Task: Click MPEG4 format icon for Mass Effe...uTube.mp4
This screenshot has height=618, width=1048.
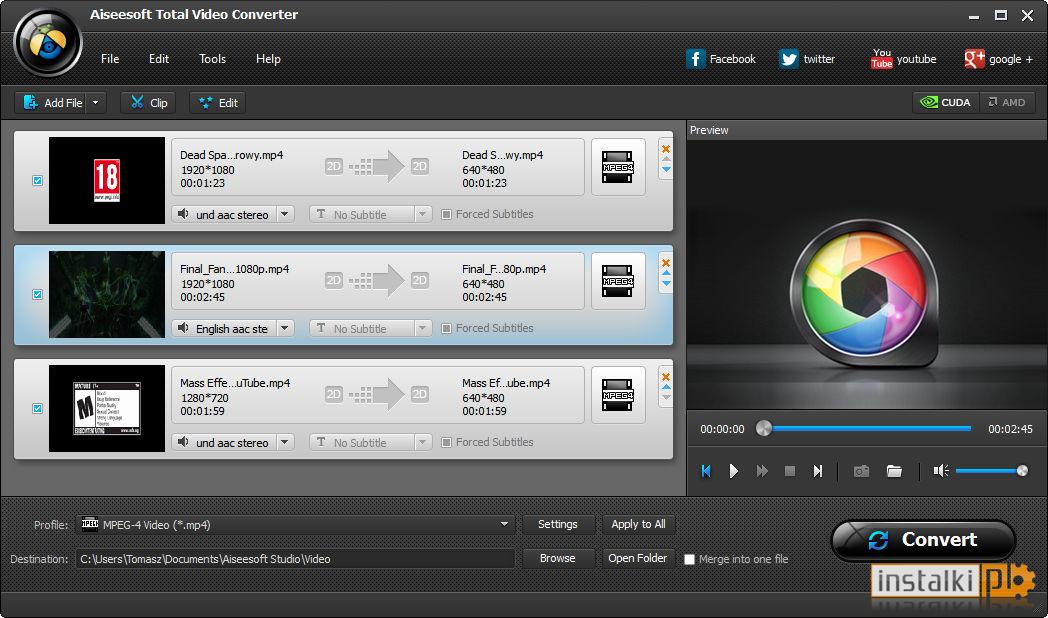Action: pos(618,395)
